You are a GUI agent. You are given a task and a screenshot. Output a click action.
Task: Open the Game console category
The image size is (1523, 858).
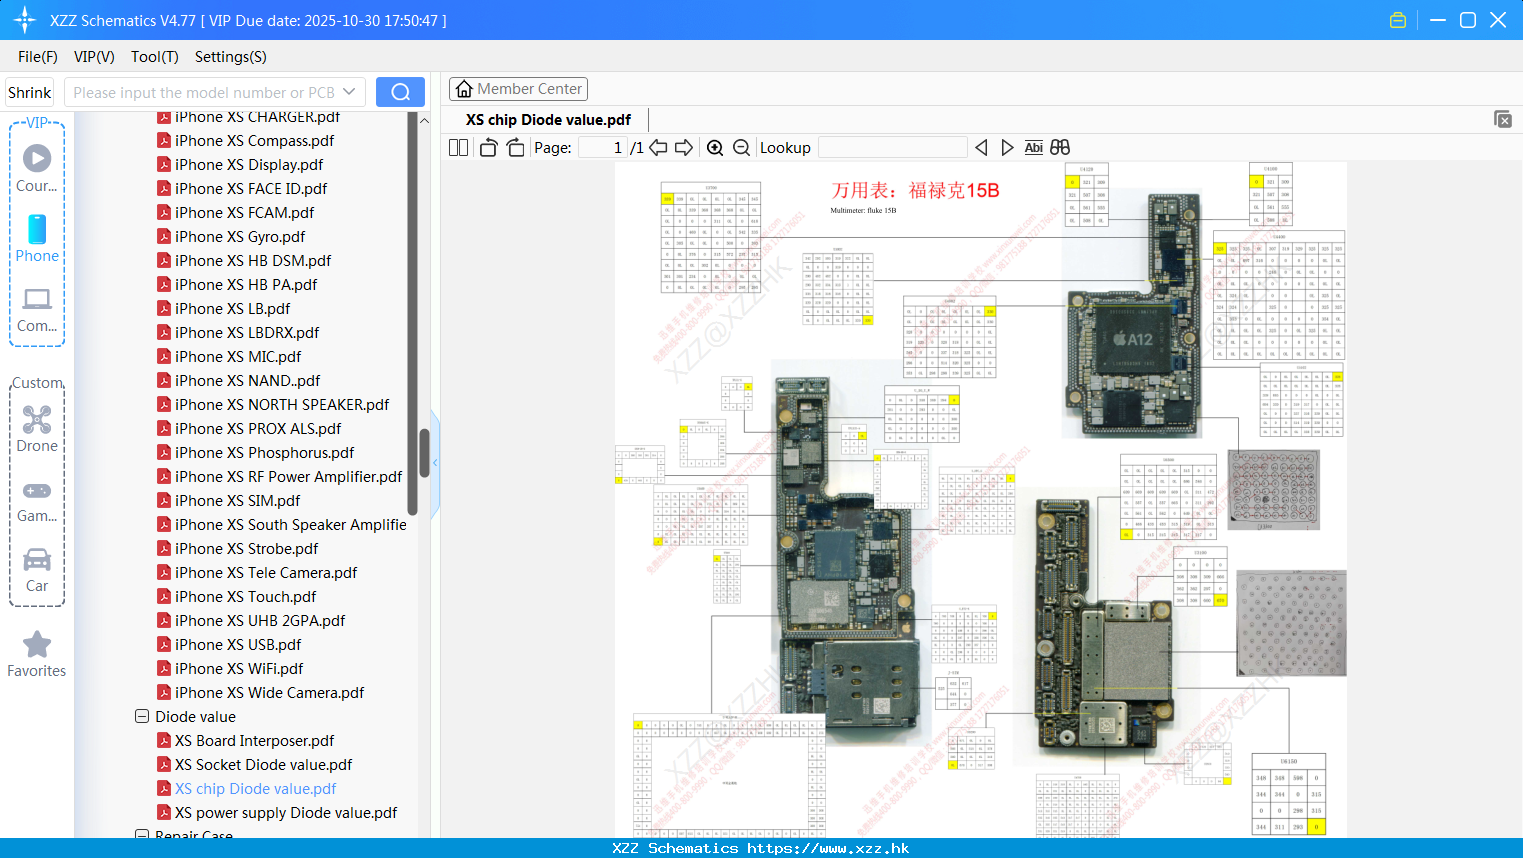coord(37,490)
